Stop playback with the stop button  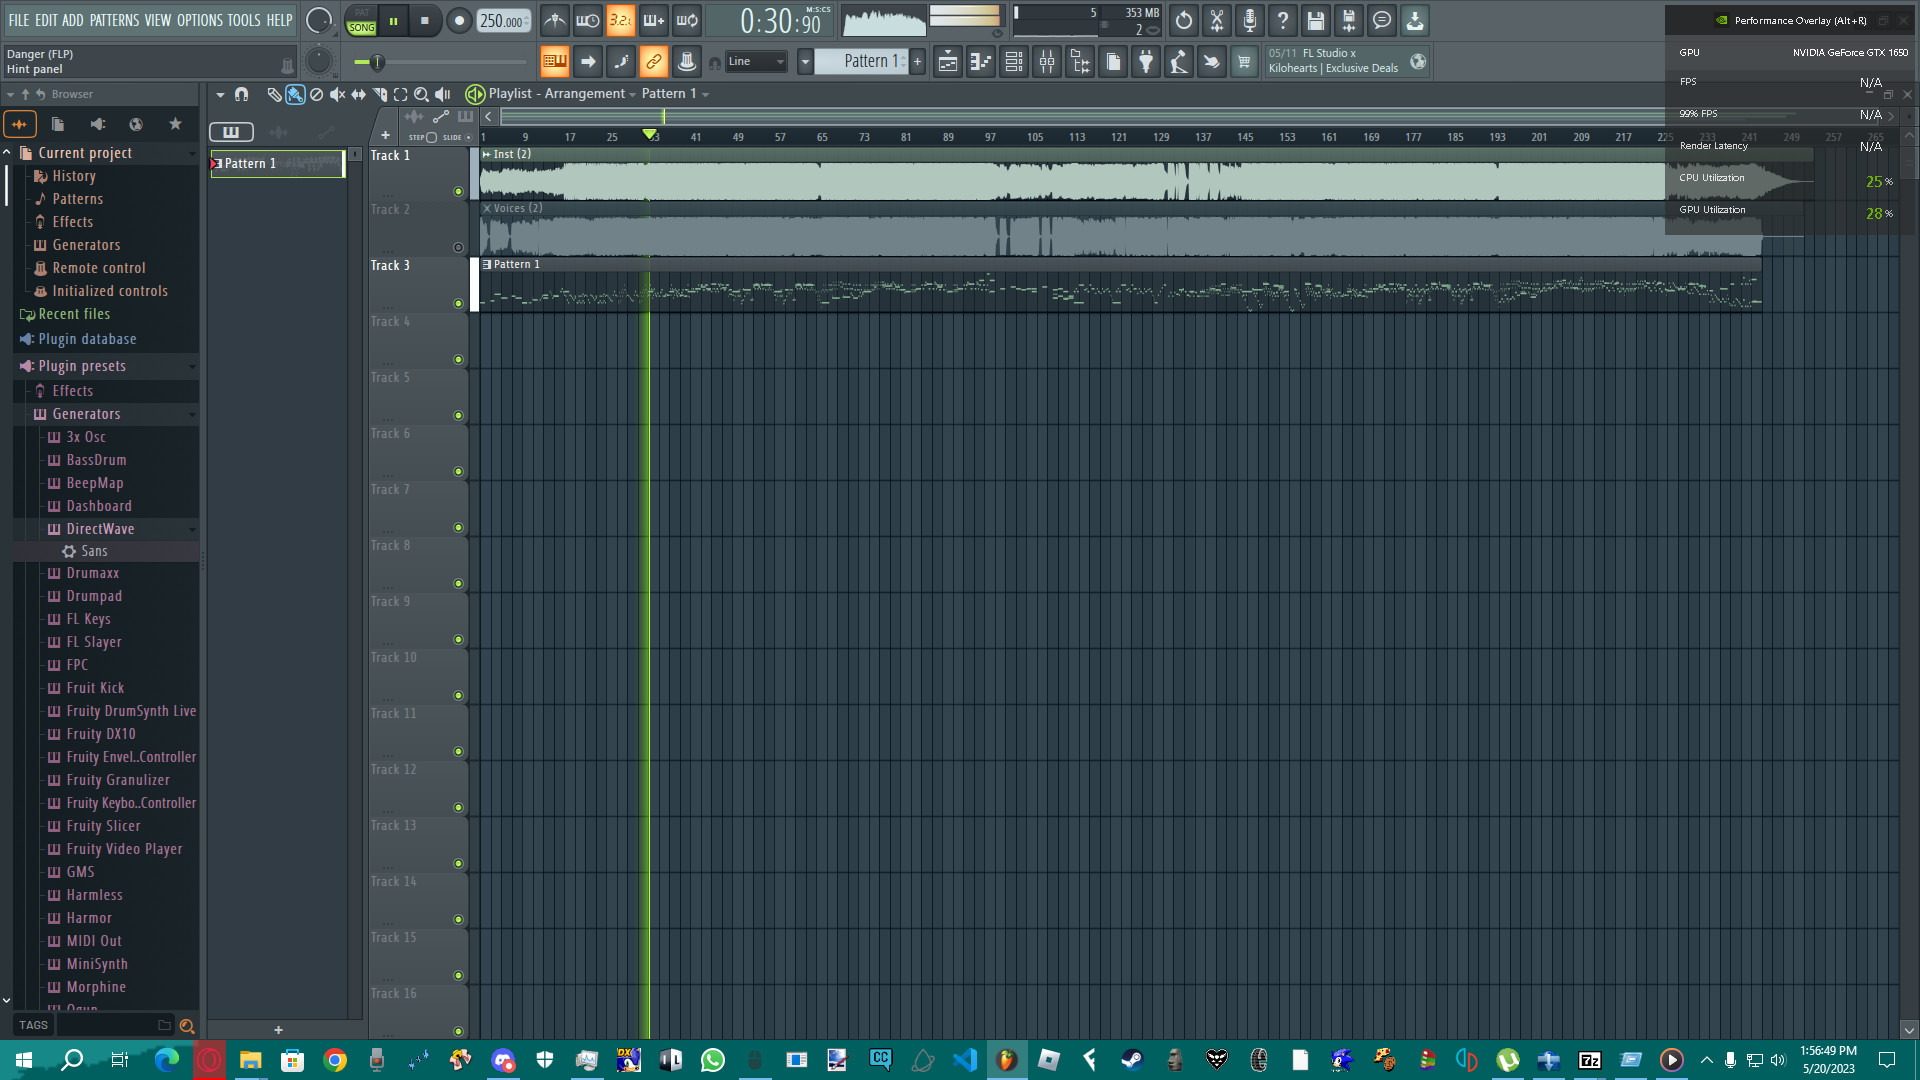click(425, 21)
